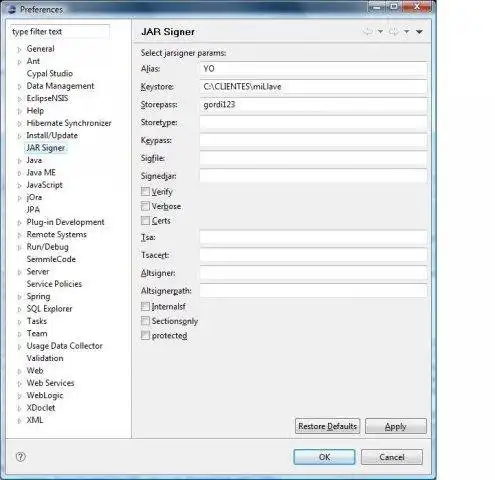Click the Apply button

pos(396,426)
